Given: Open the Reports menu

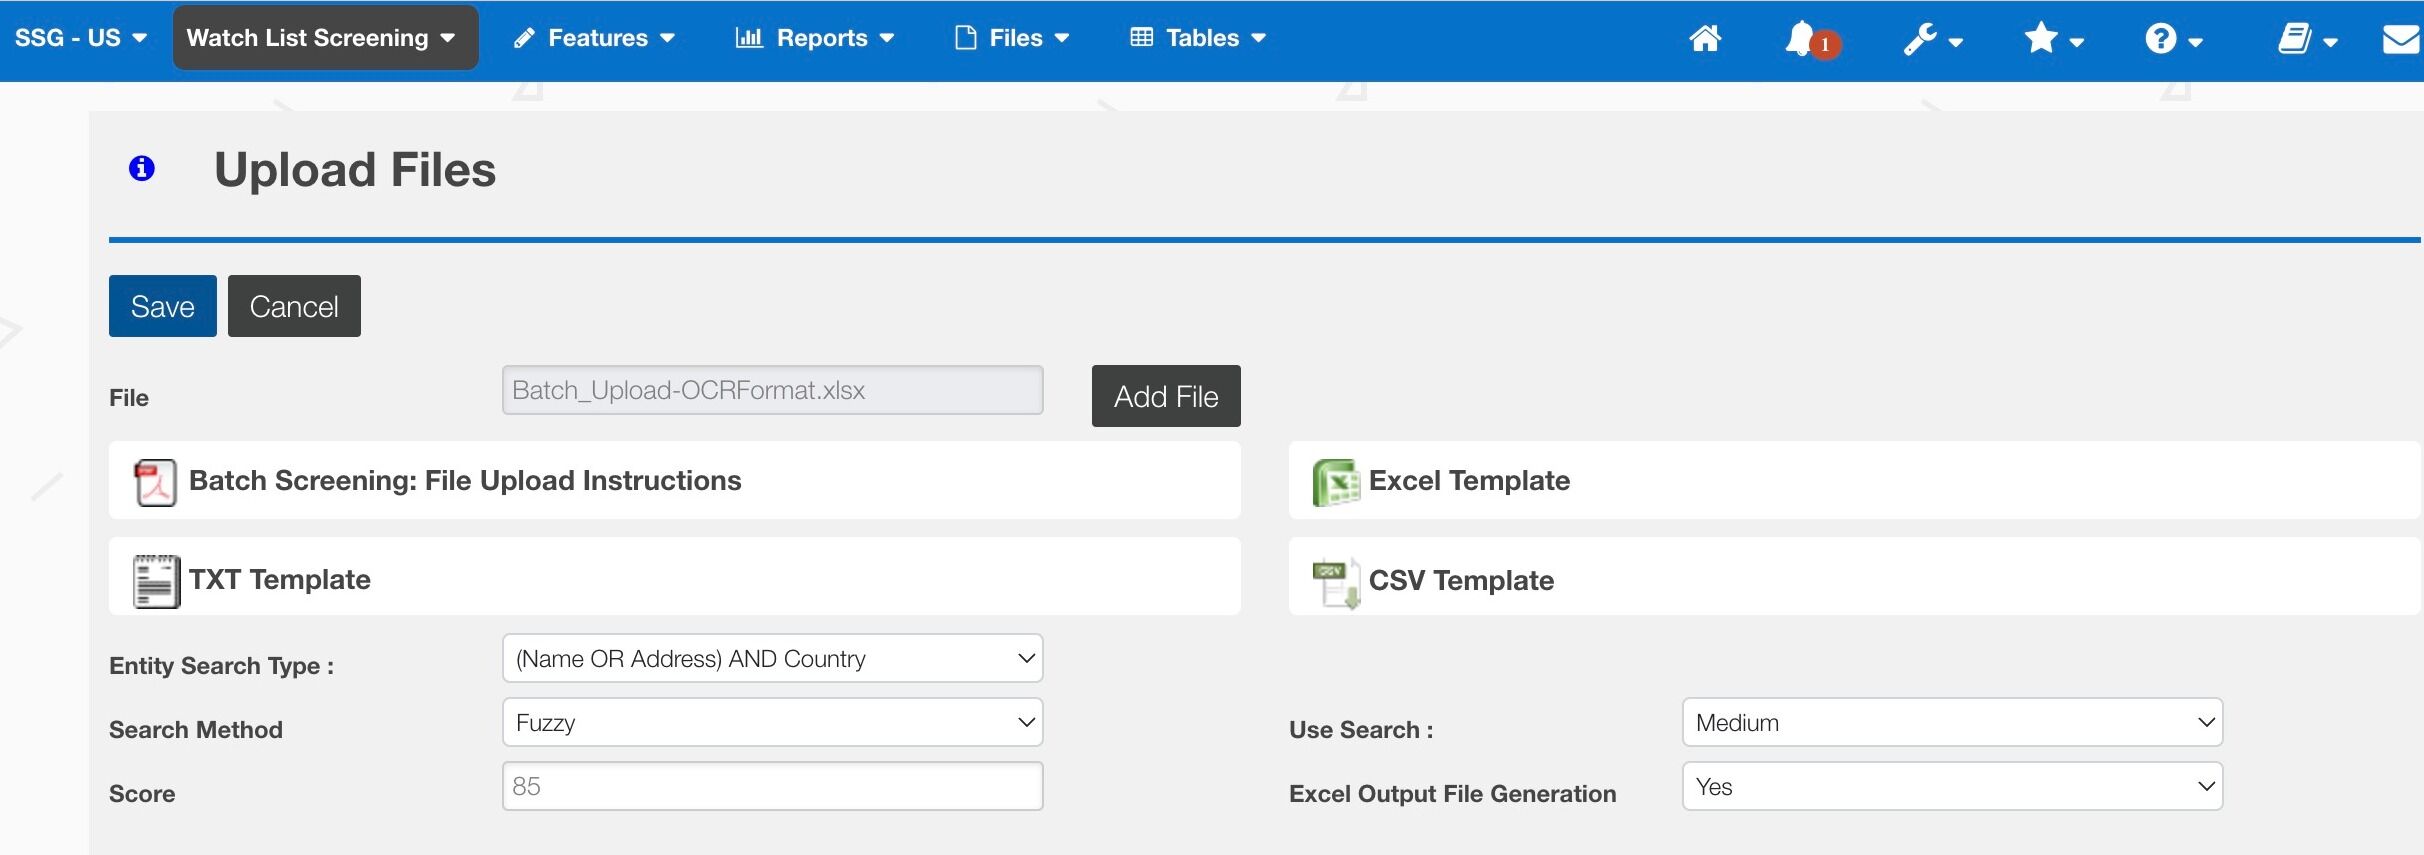Looking at the screenshot, I should [814, 38].
